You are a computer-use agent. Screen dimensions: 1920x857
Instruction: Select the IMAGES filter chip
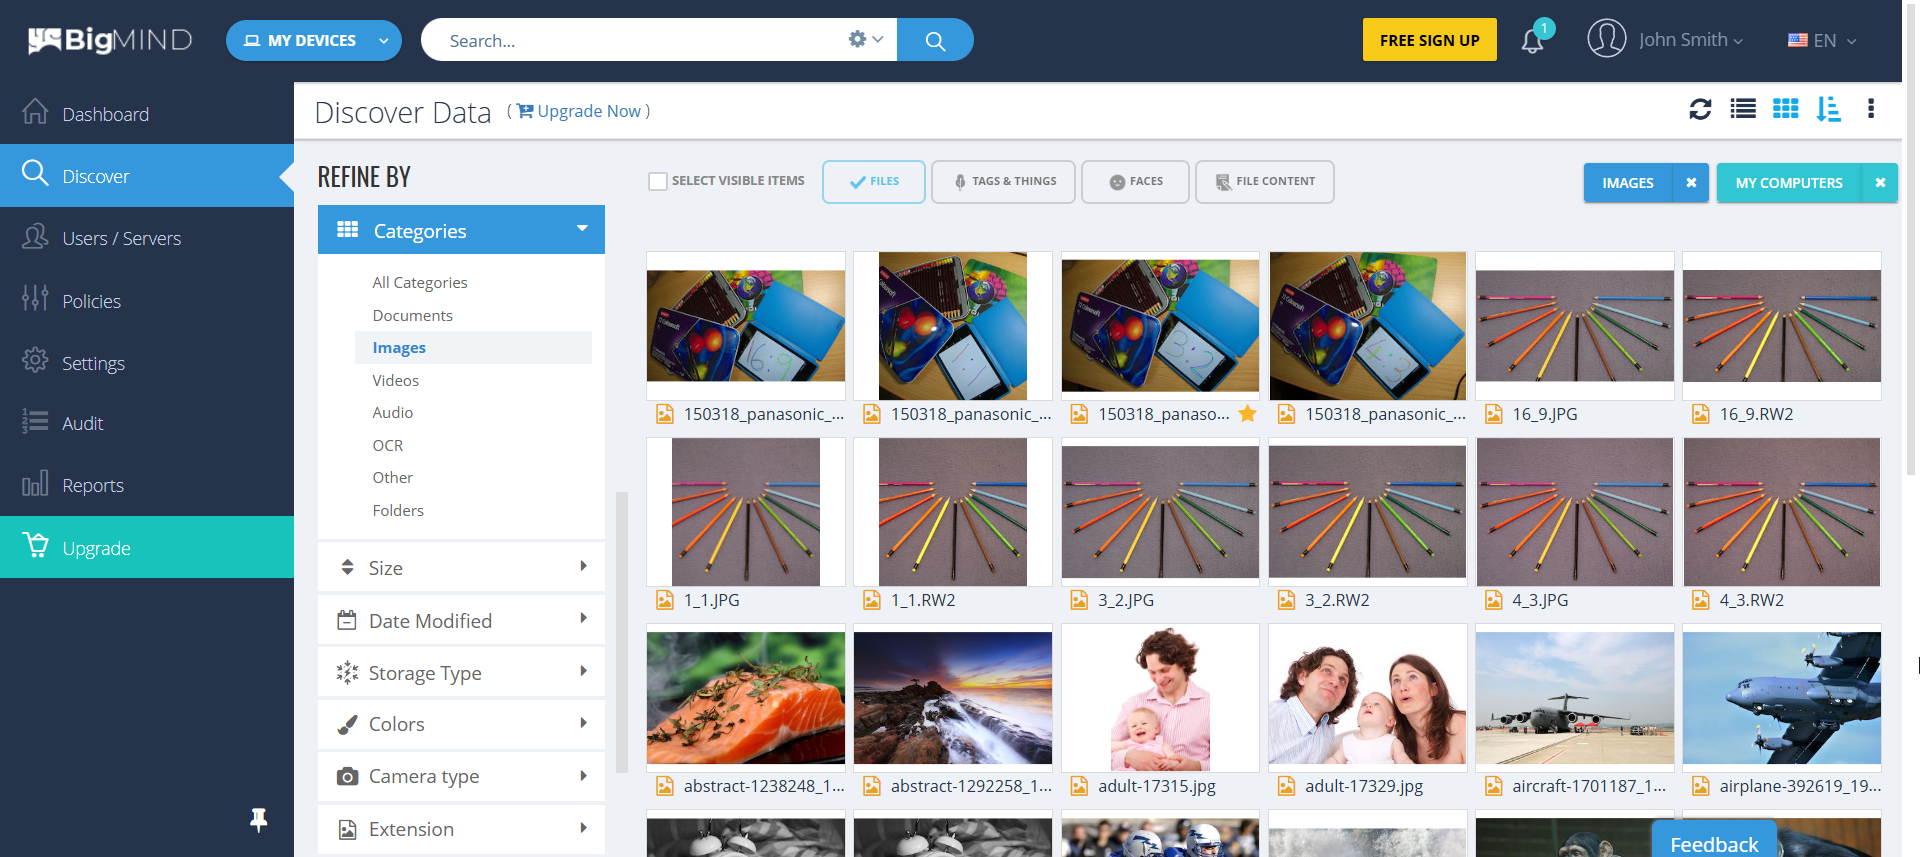coord(1627,183)
